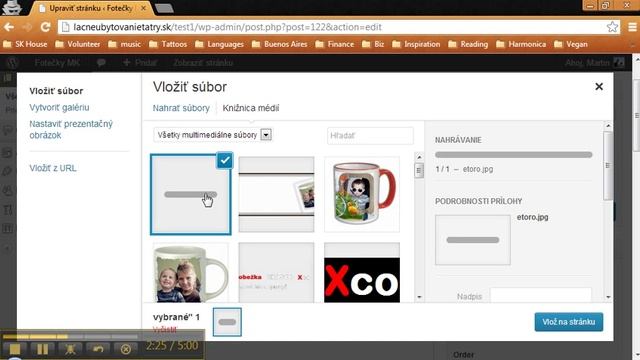The image size is (640, 360).
Task: Click the media grid scrollbar up arrow
Action: pyautogui.click(x=419, y=157)
